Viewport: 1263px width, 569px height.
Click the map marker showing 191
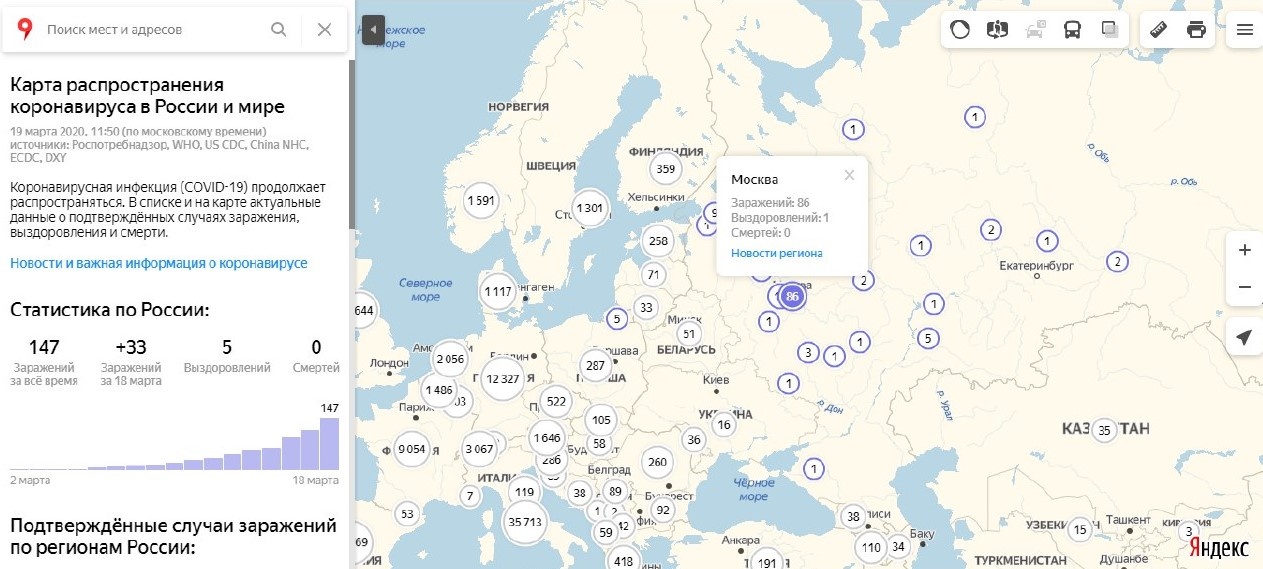(x=766, y=562)
